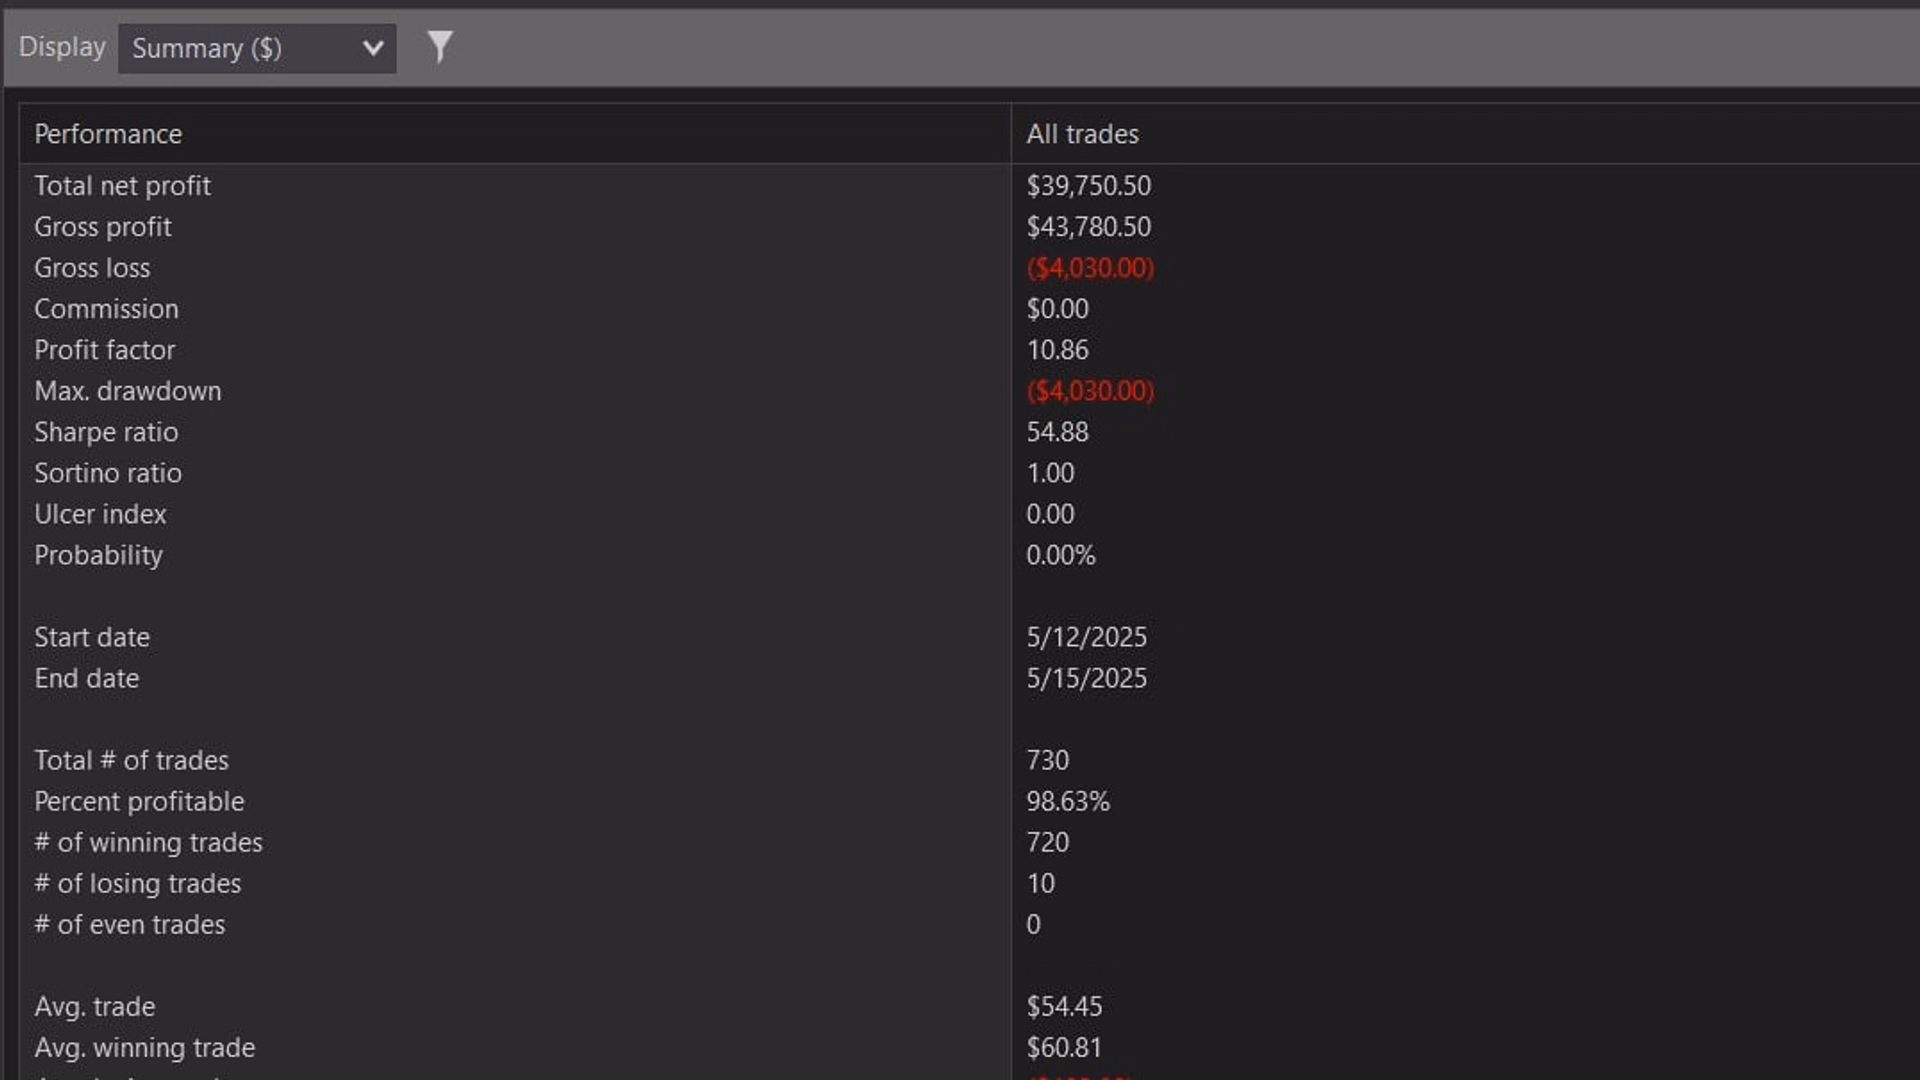Click the Performance column header
This screenshot has width=1920, height=1080.
coord(108,134)
